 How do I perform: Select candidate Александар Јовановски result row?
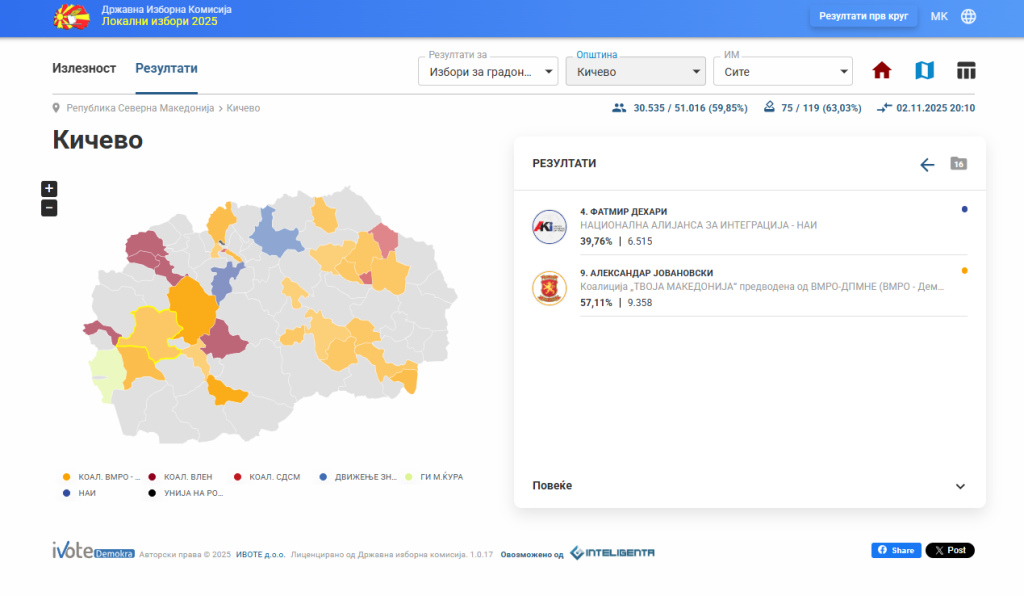point(749,288)
